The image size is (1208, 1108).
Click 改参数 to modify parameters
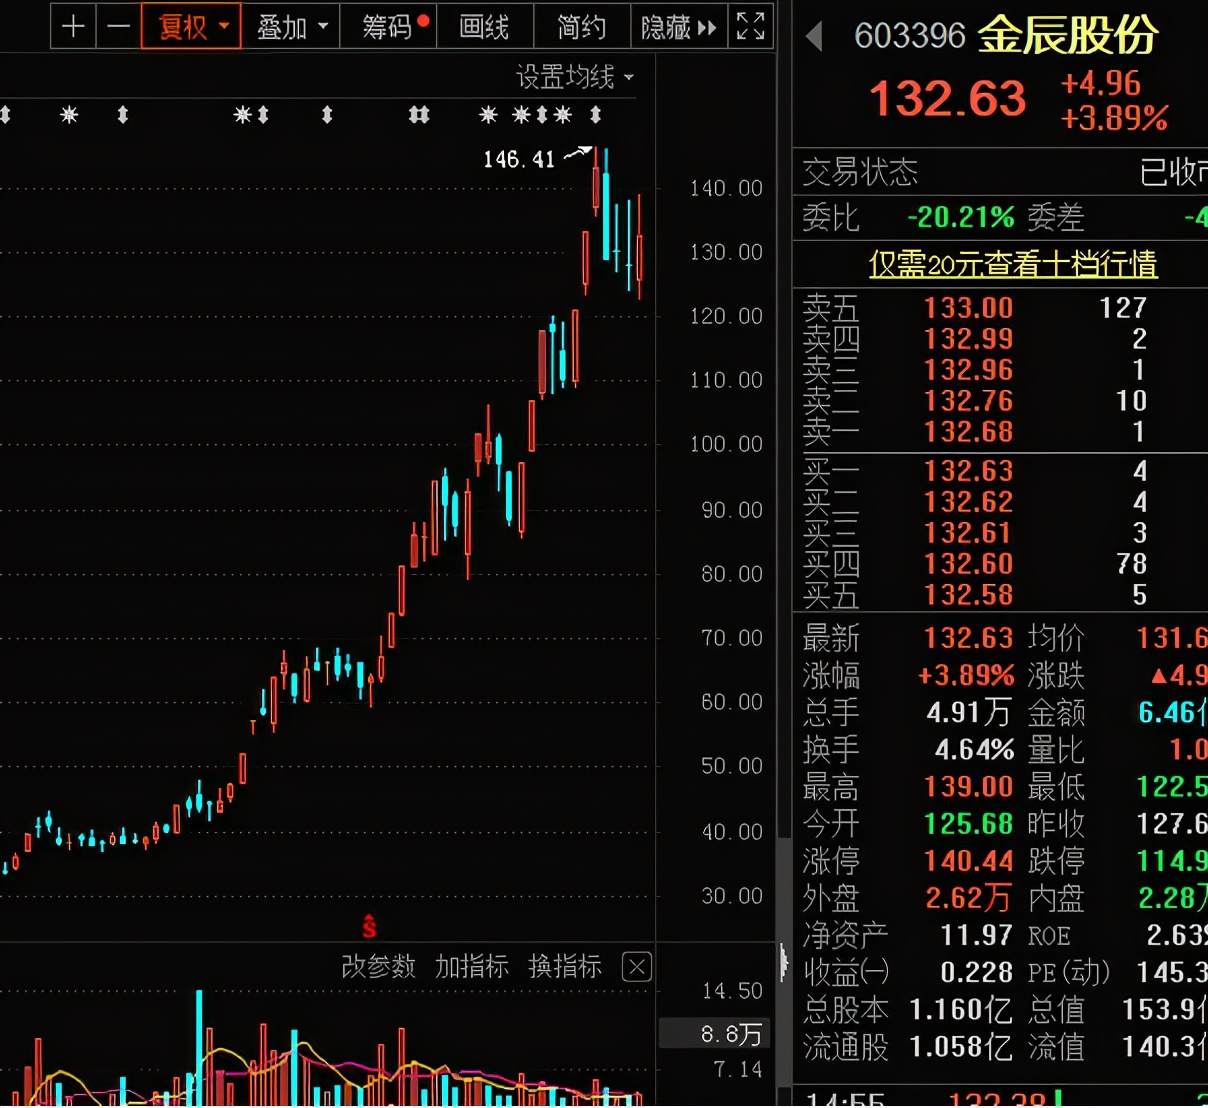[378, 966]
